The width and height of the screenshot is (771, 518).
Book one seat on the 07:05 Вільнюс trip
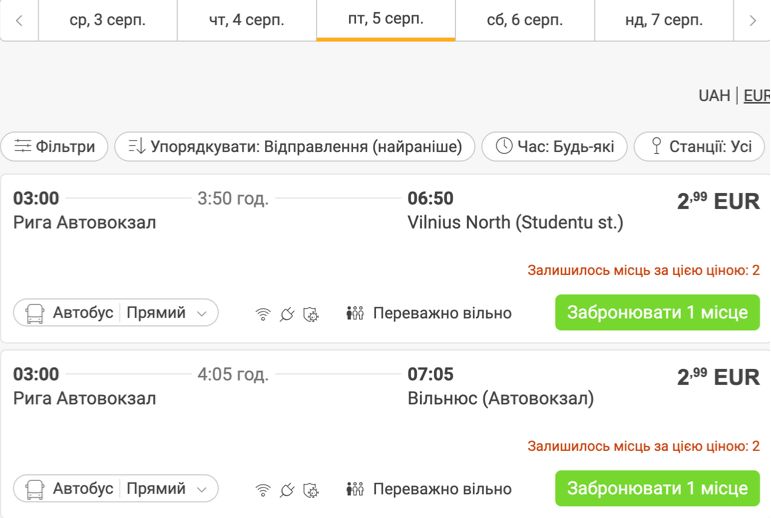point(657,488)
